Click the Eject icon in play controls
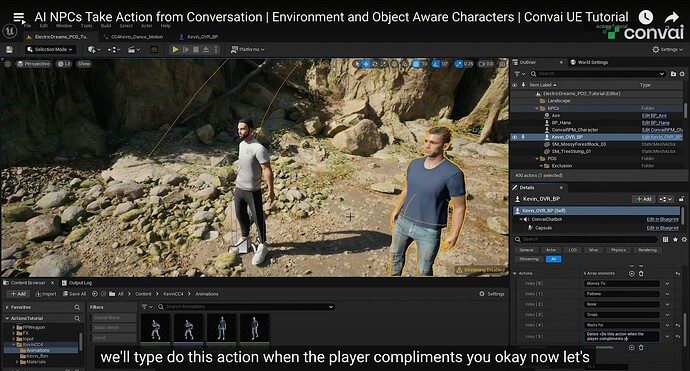Screen dimensions: 690x371 206,50
